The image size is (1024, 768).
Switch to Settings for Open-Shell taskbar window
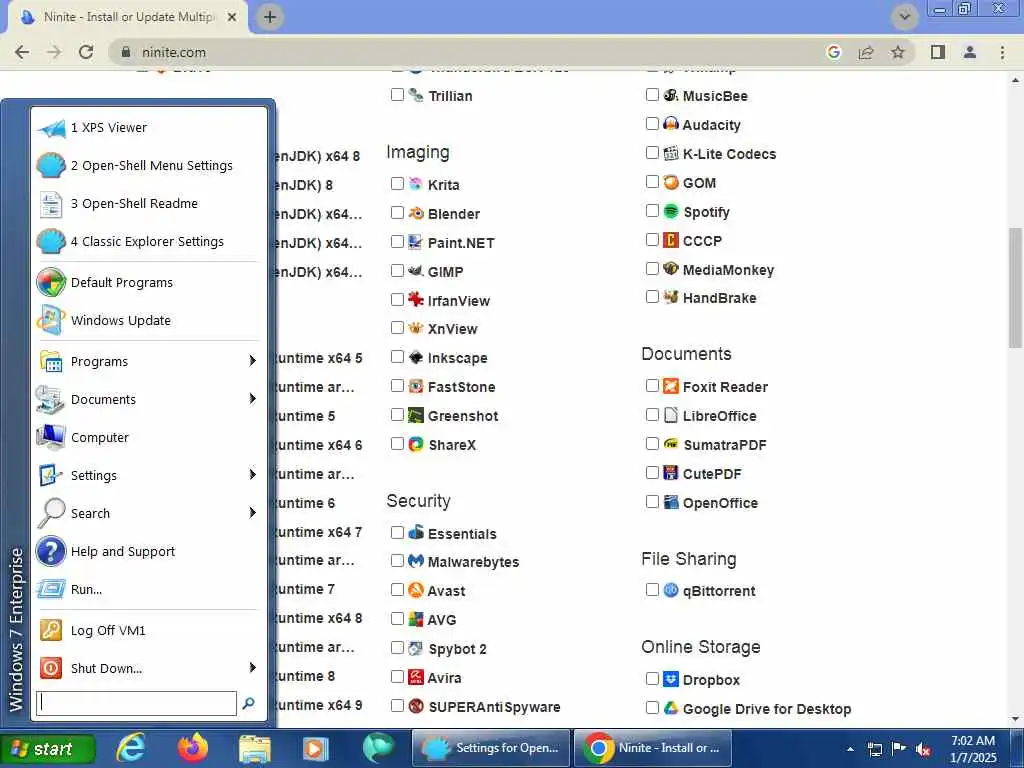(490, 748)
